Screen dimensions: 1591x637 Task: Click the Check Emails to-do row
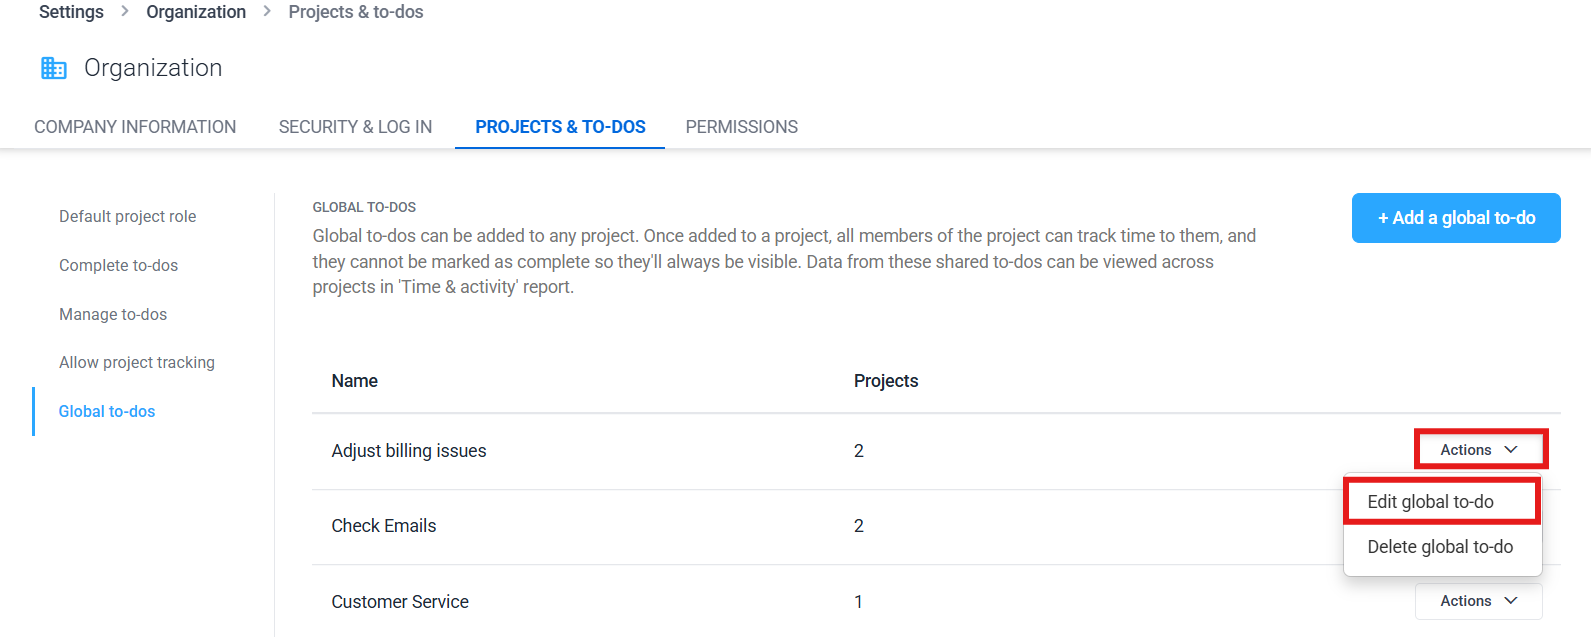[936, 526]
